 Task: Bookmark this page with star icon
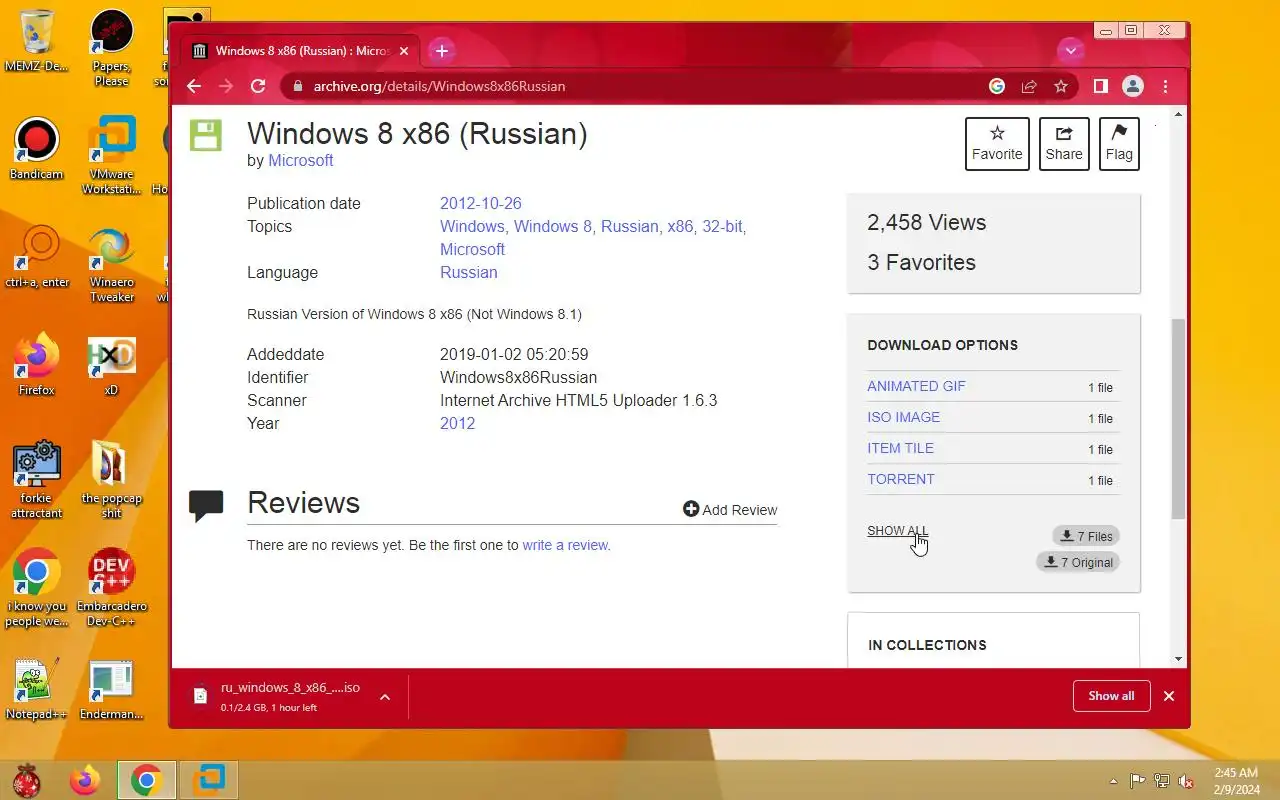(1061, 86)
